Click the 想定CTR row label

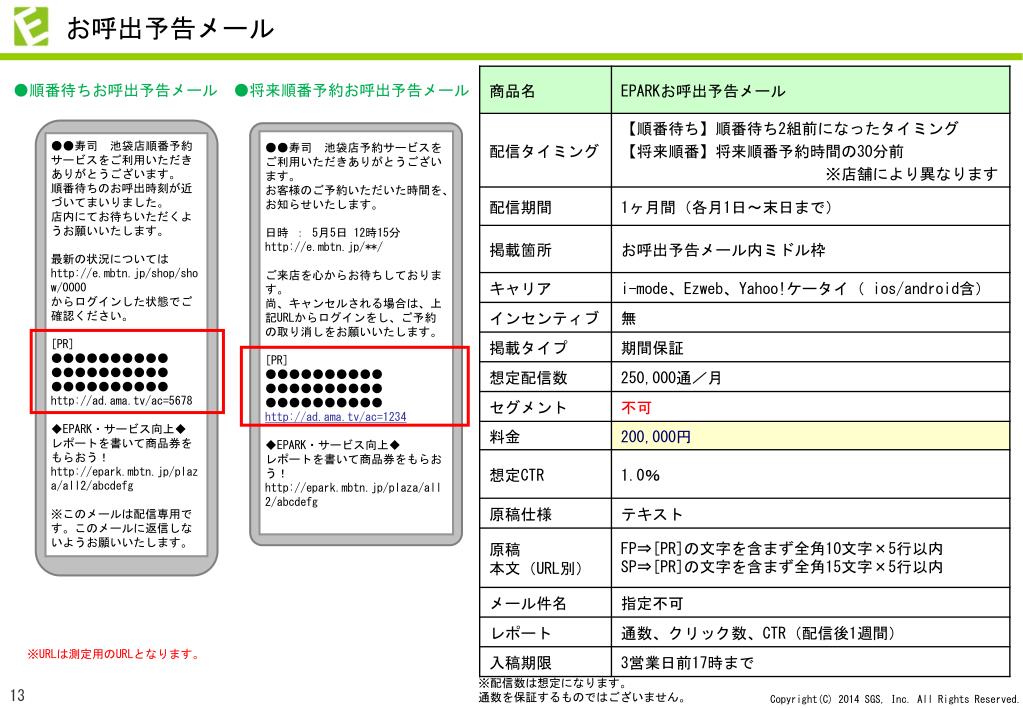[517, 475]
